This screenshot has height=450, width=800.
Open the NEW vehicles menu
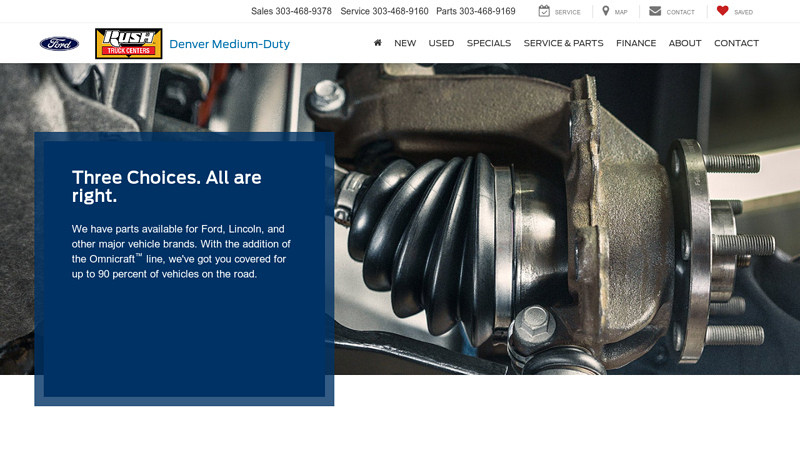pos(405,43)
